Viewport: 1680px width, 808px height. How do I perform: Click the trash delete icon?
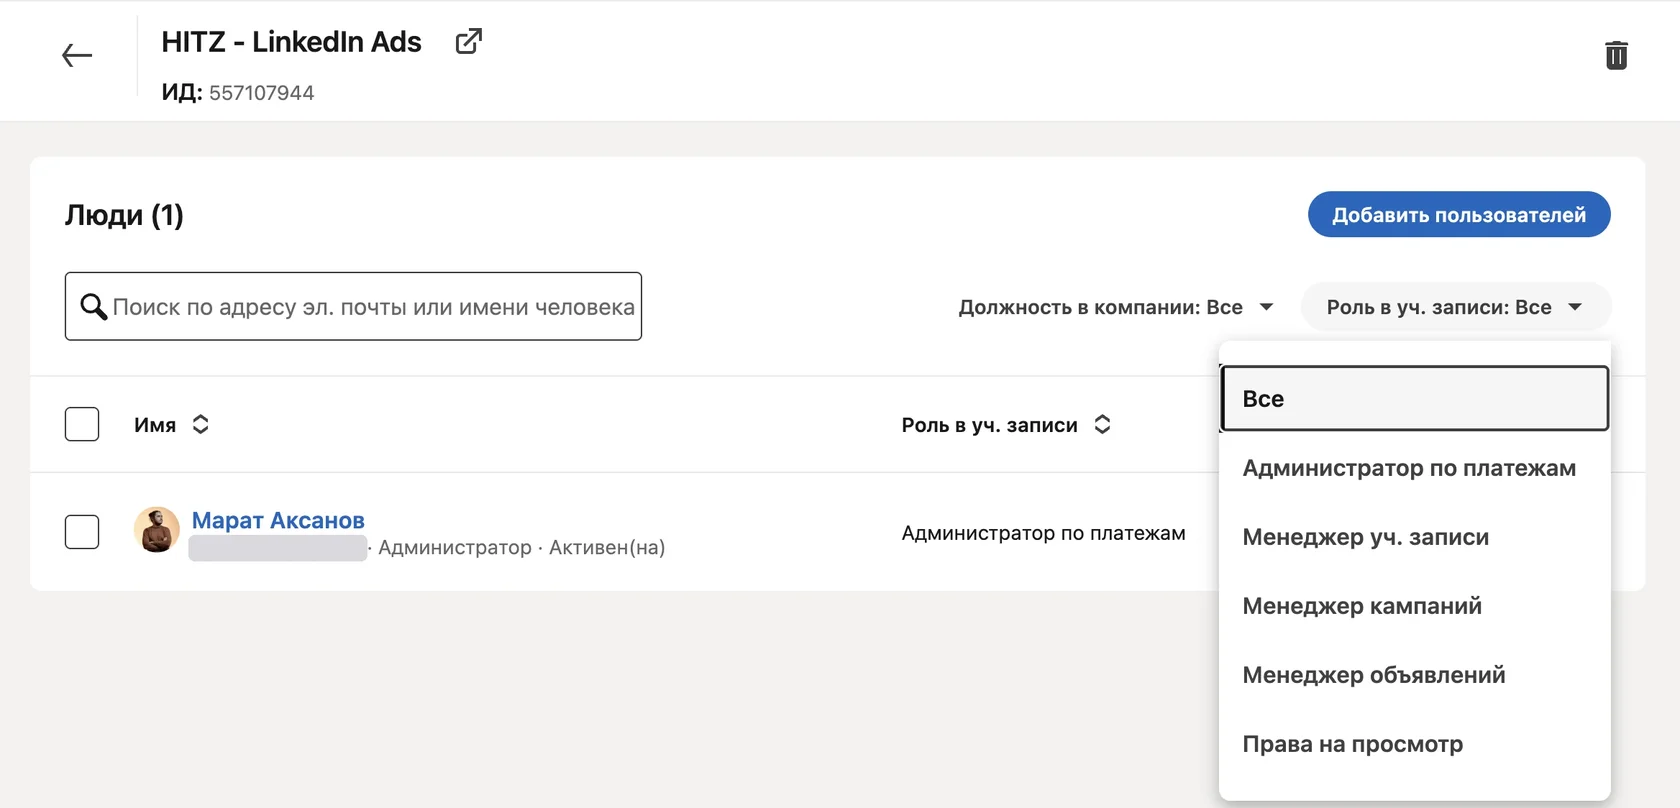coord(1616,55)
